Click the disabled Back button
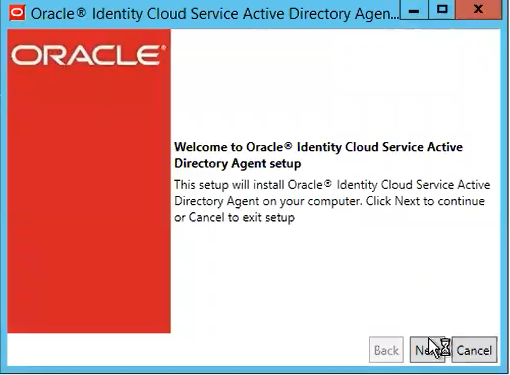 [386, 350]
